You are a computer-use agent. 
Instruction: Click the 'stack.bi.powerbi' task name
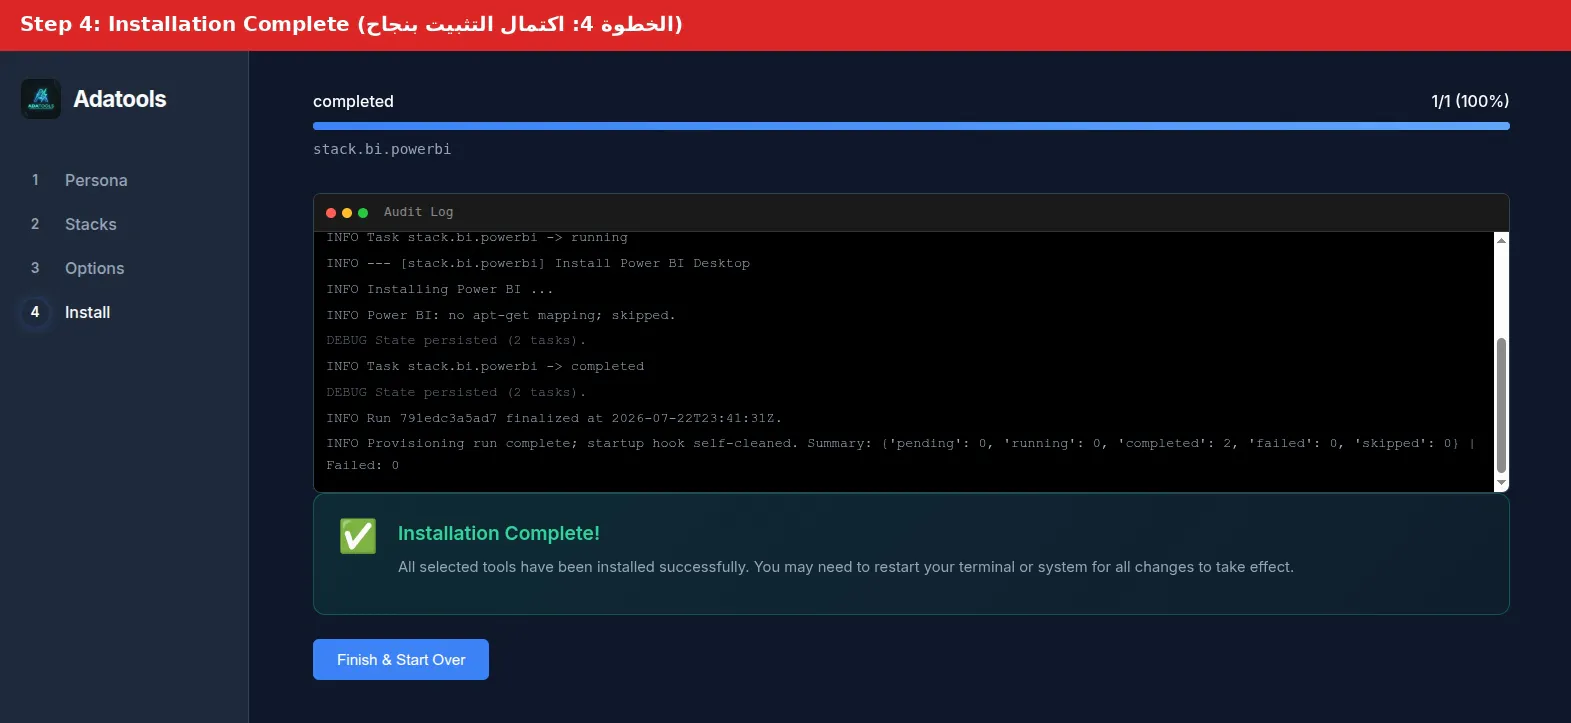382,149
